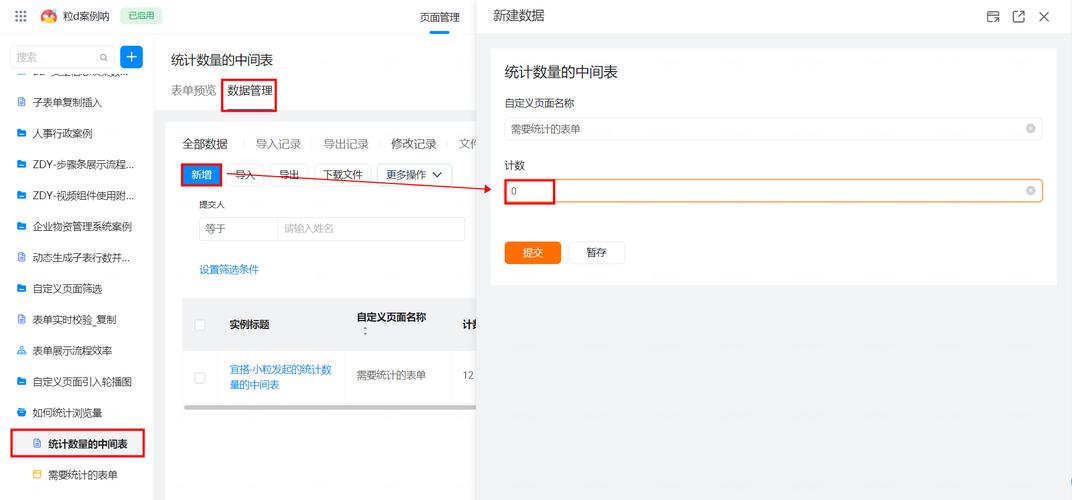Open 表单实时校验_复制 in sidebar
Viewport: 1072px width, 500px height.
click(75, 319)
